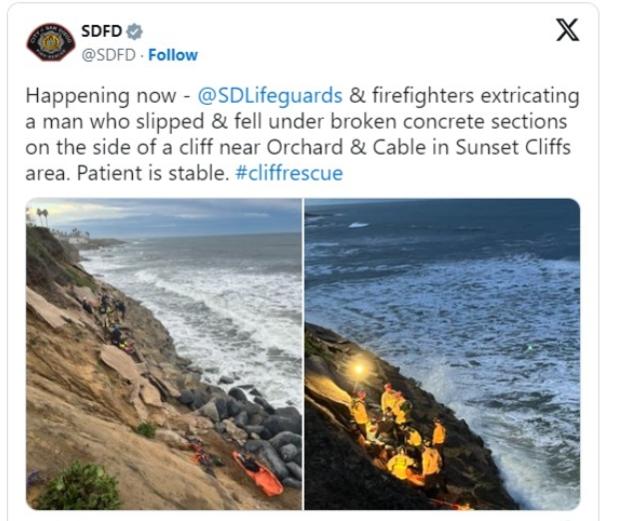Click the palm trees at the left photo top
This screenshot has width=628, height=521.
tap(42, 216)
